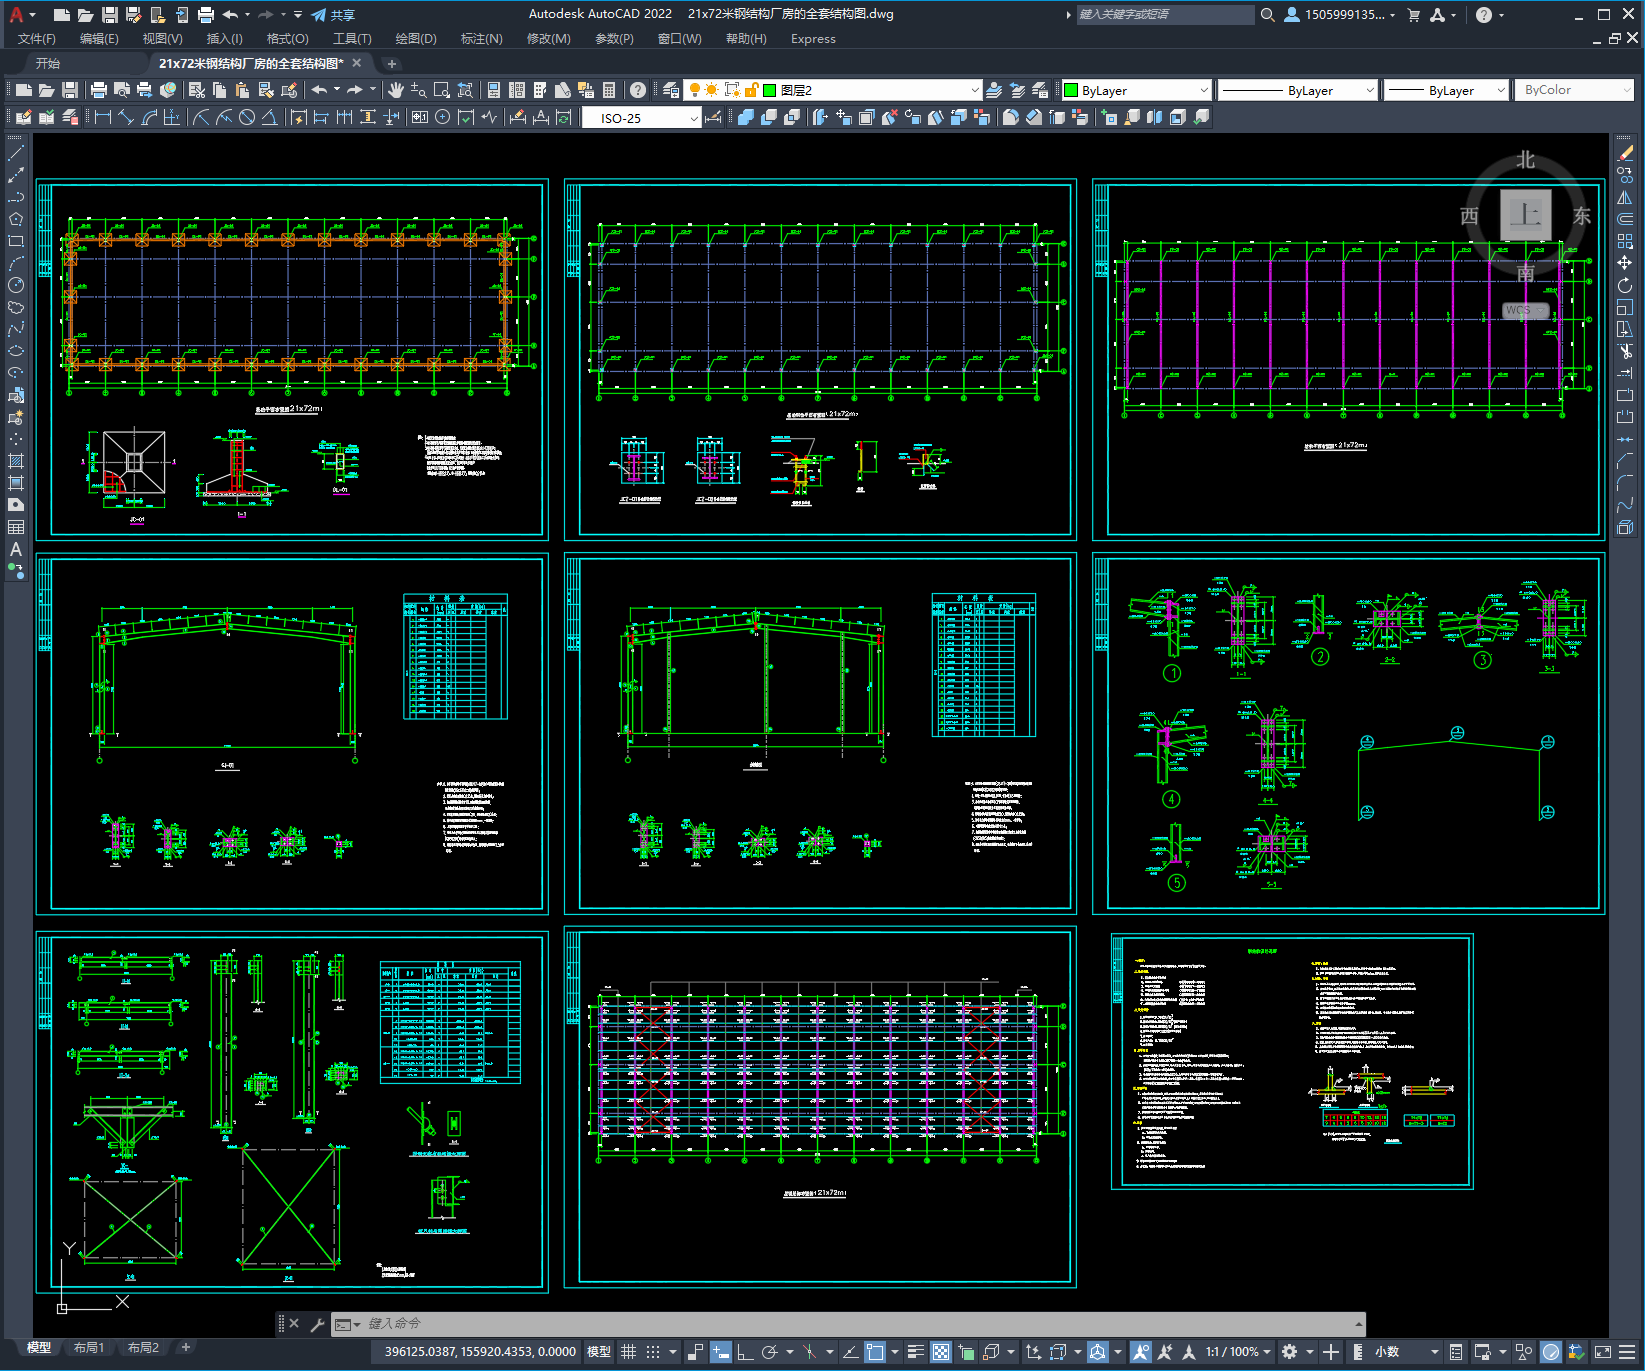Select the Pan hand tool
This screenshot has width=1645, height=1371.
396,90
